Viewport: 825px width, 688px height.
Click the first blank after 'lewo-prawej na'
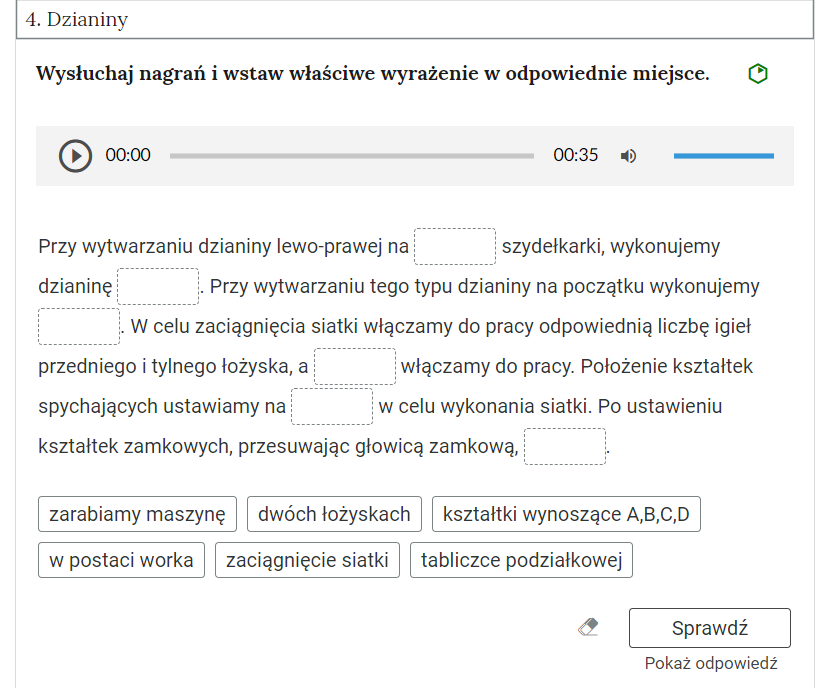[455, 246]
